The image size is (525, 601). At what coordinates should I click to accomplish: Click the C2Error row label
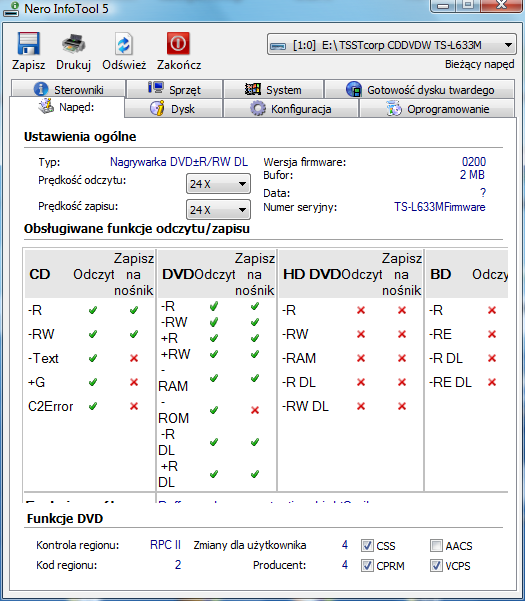click(51, 406)
